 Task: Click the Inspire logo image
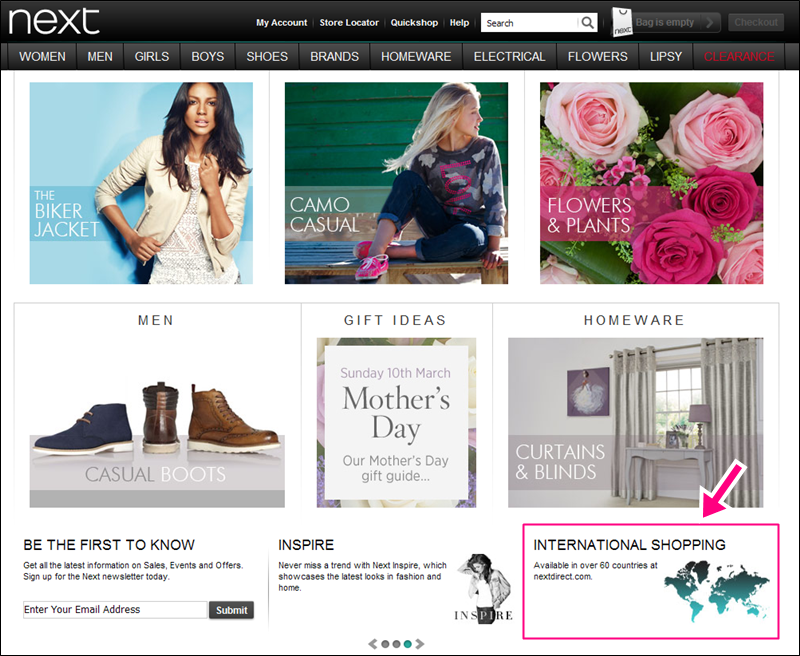coord(483,588)
